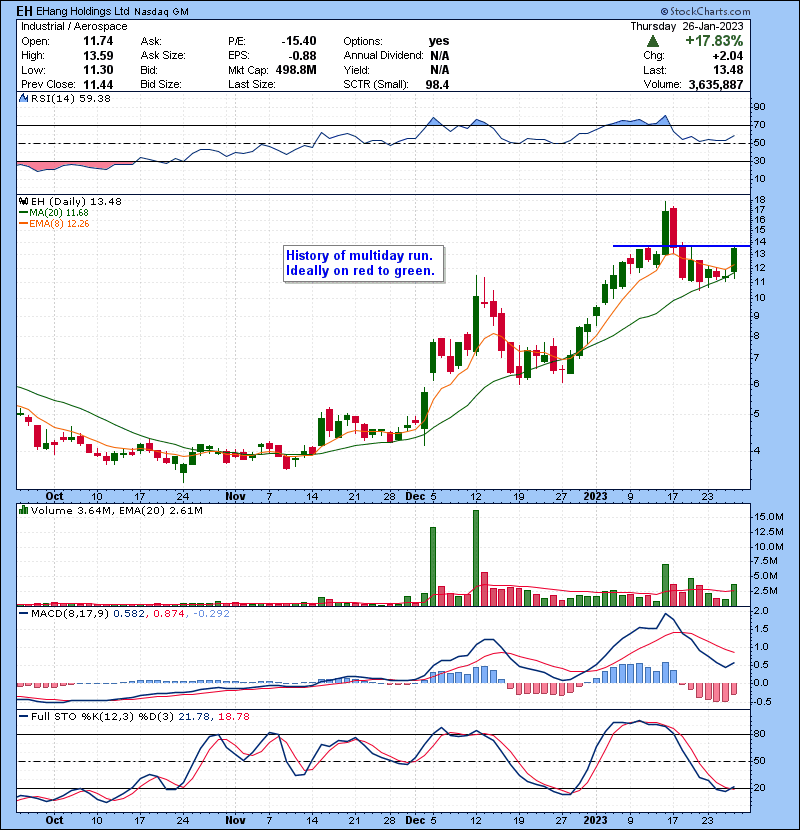This screenshot has width=800, height=830.
Task: Click the last green candlestick on price chart
Action: (735, 259)
